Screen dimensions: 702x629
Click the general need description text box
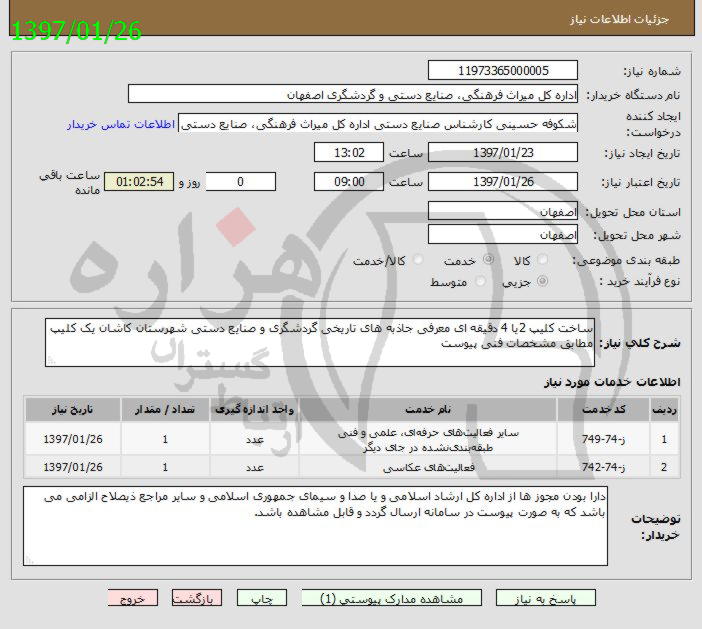320,342
